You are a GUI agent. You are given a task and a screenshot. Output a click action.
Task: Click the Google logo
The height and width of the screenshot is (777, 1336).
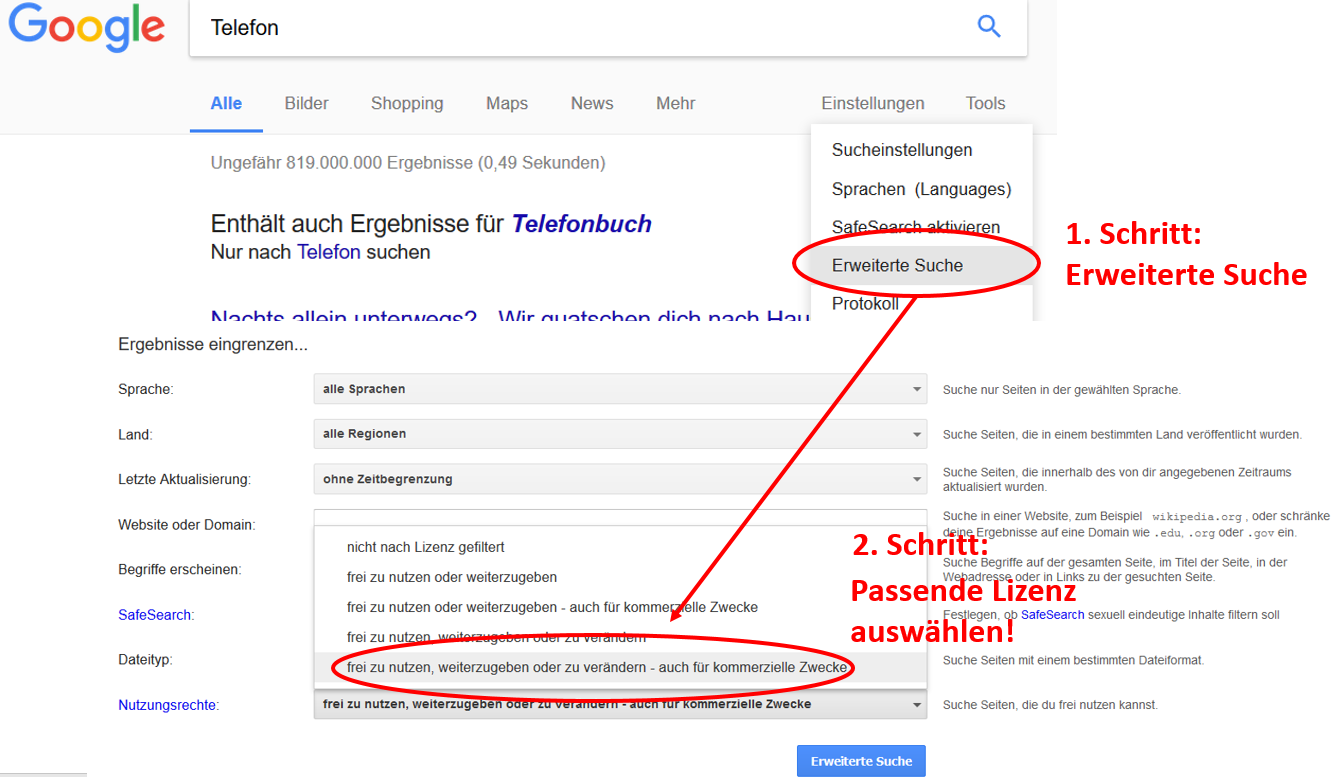click(x=87, y=27)
